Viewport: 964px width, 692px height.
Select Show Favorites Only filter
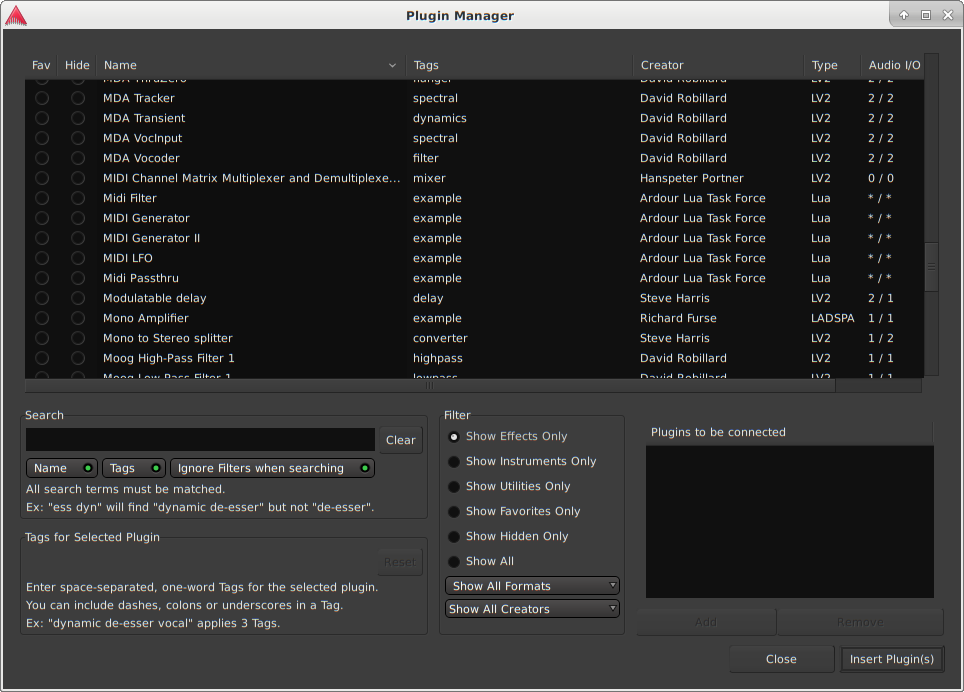point(454,511)
